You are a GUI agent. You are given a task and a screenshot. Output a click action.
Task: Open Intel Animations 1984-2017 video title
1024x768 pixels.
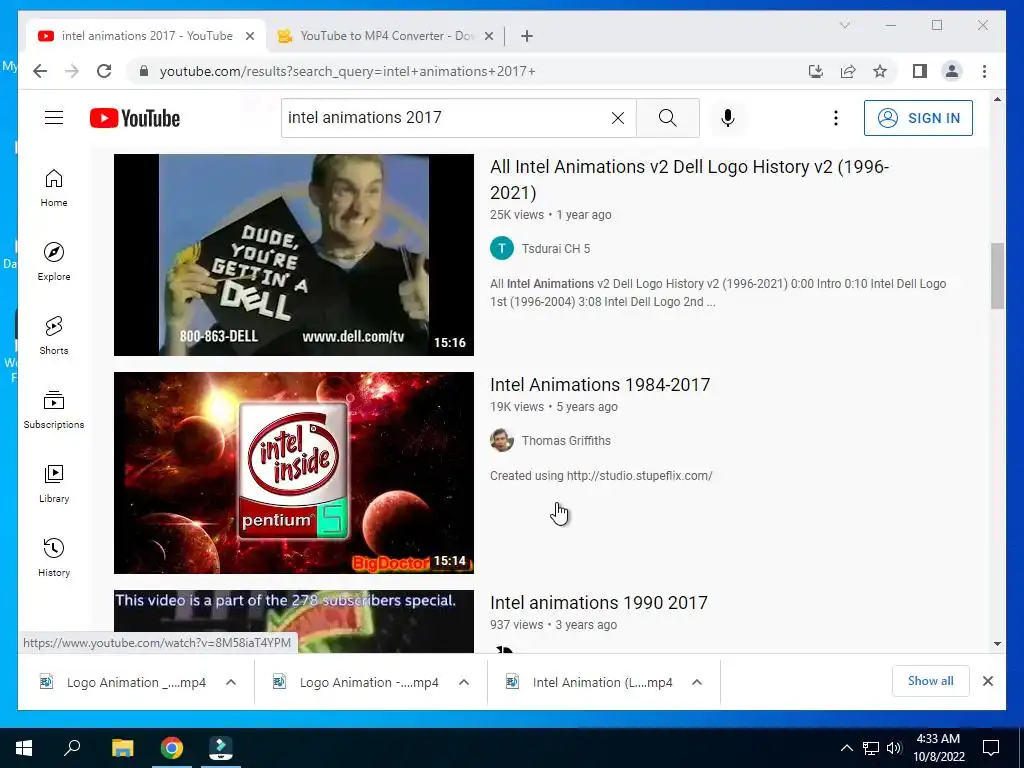point(600,385)
